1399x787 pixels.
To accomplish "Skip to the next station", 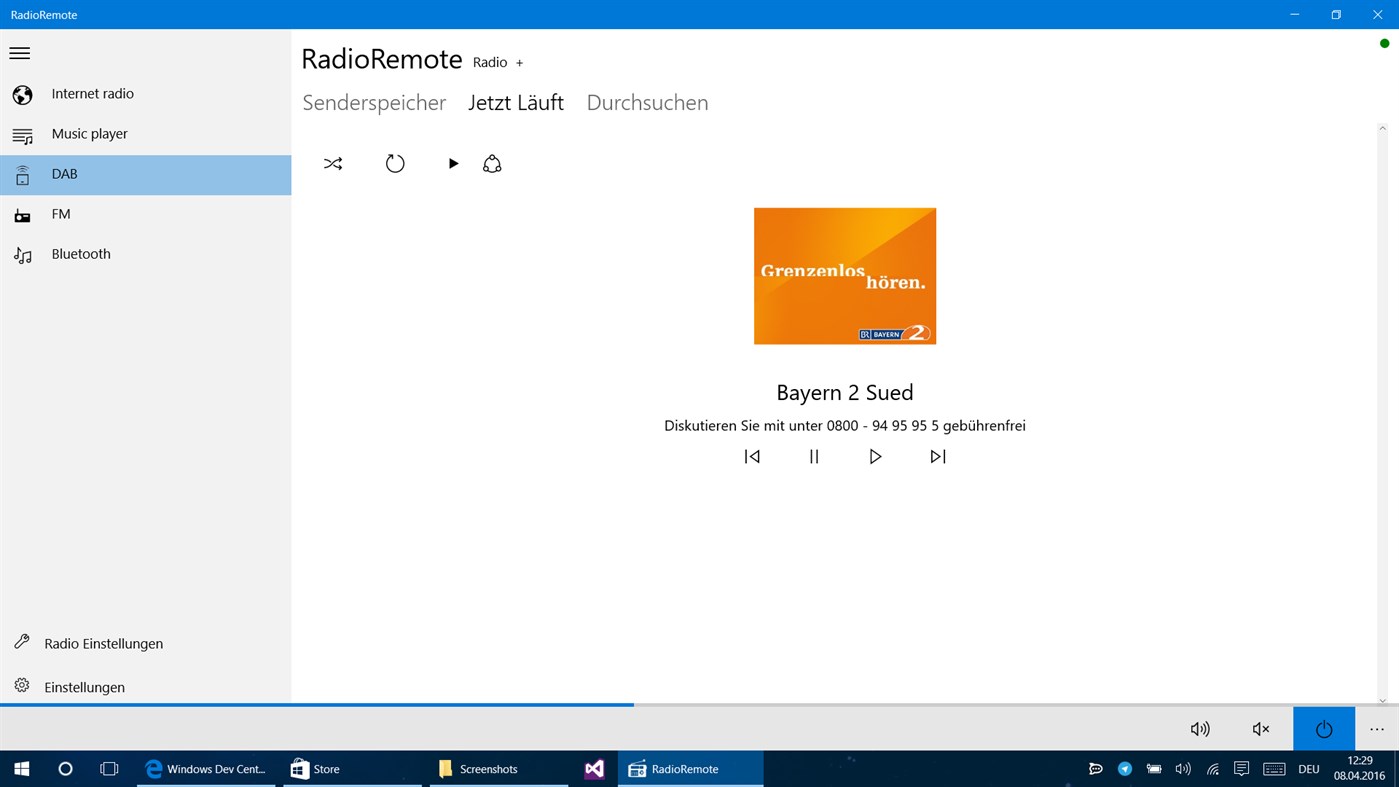I will [x=937, y=456].
